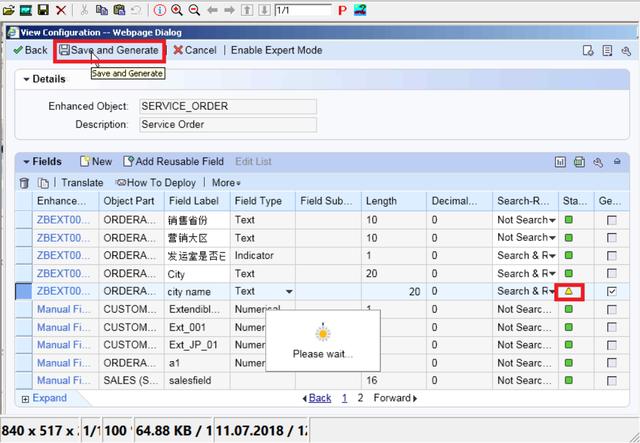Show image information with red i icon
Viewport: 640px width, 443px height.
(160, 10)
